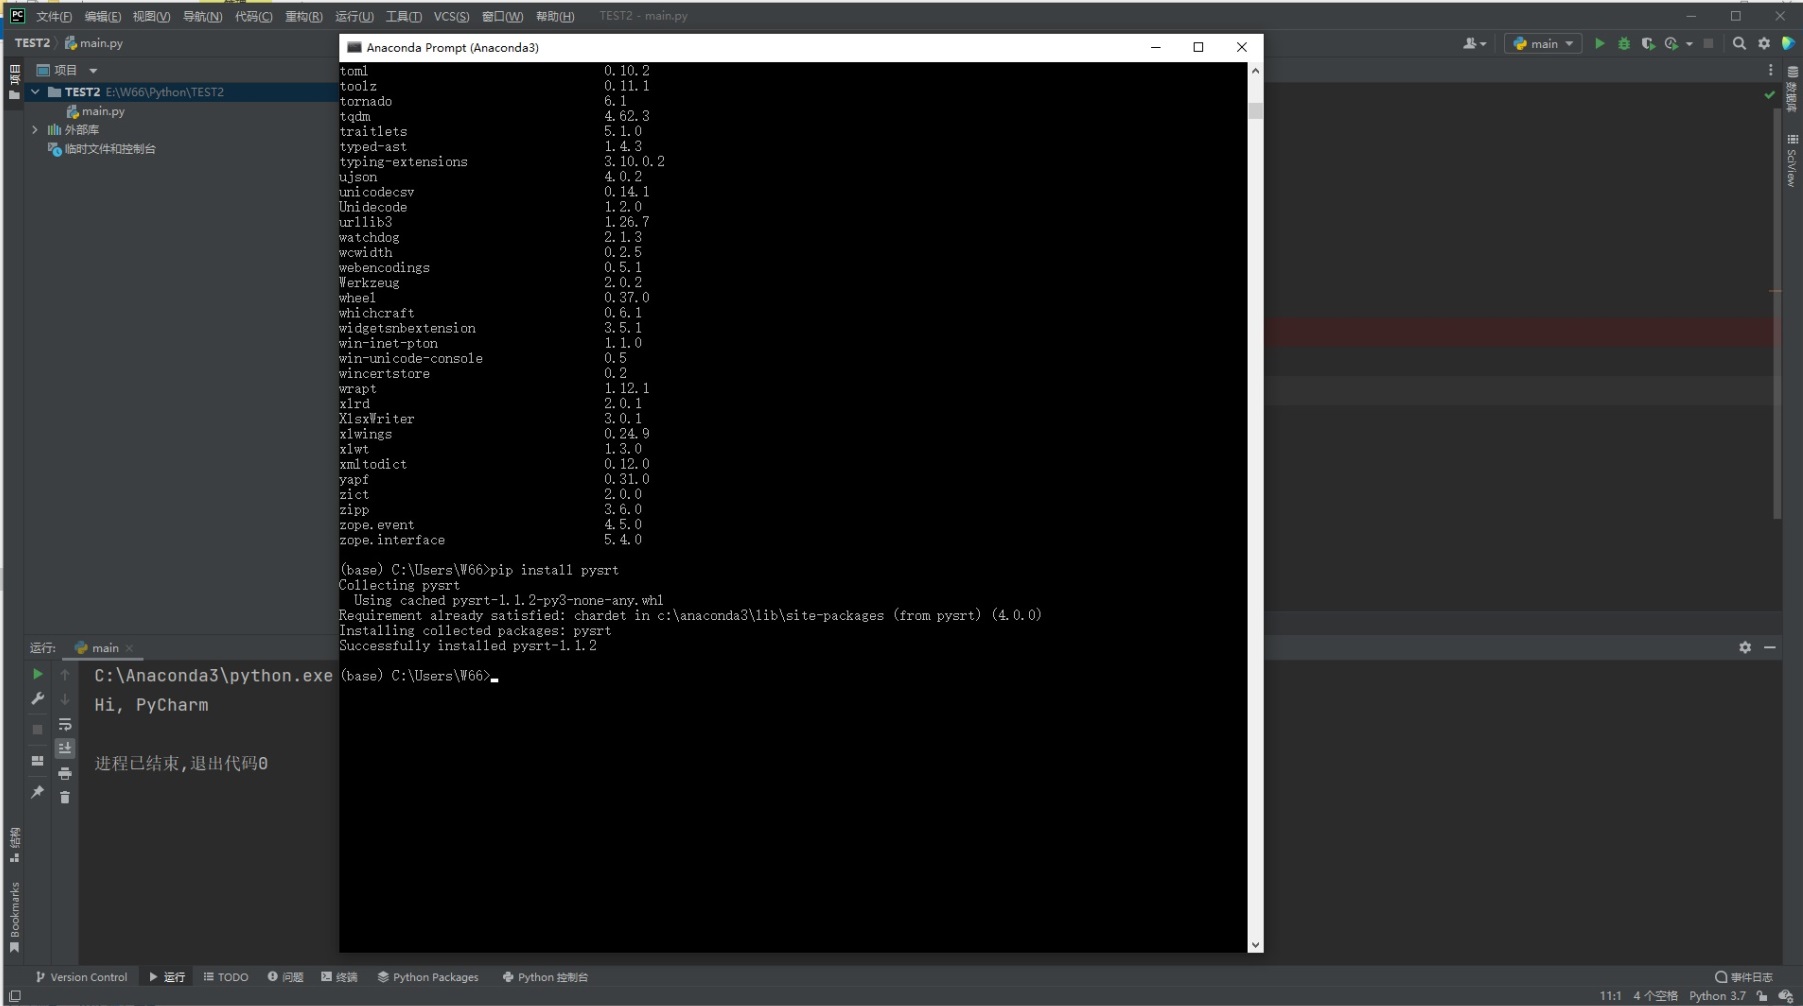Collapse the TEST2 project node
Viewport: 1803px width, 1006px height.
click(x=35, y=91)
